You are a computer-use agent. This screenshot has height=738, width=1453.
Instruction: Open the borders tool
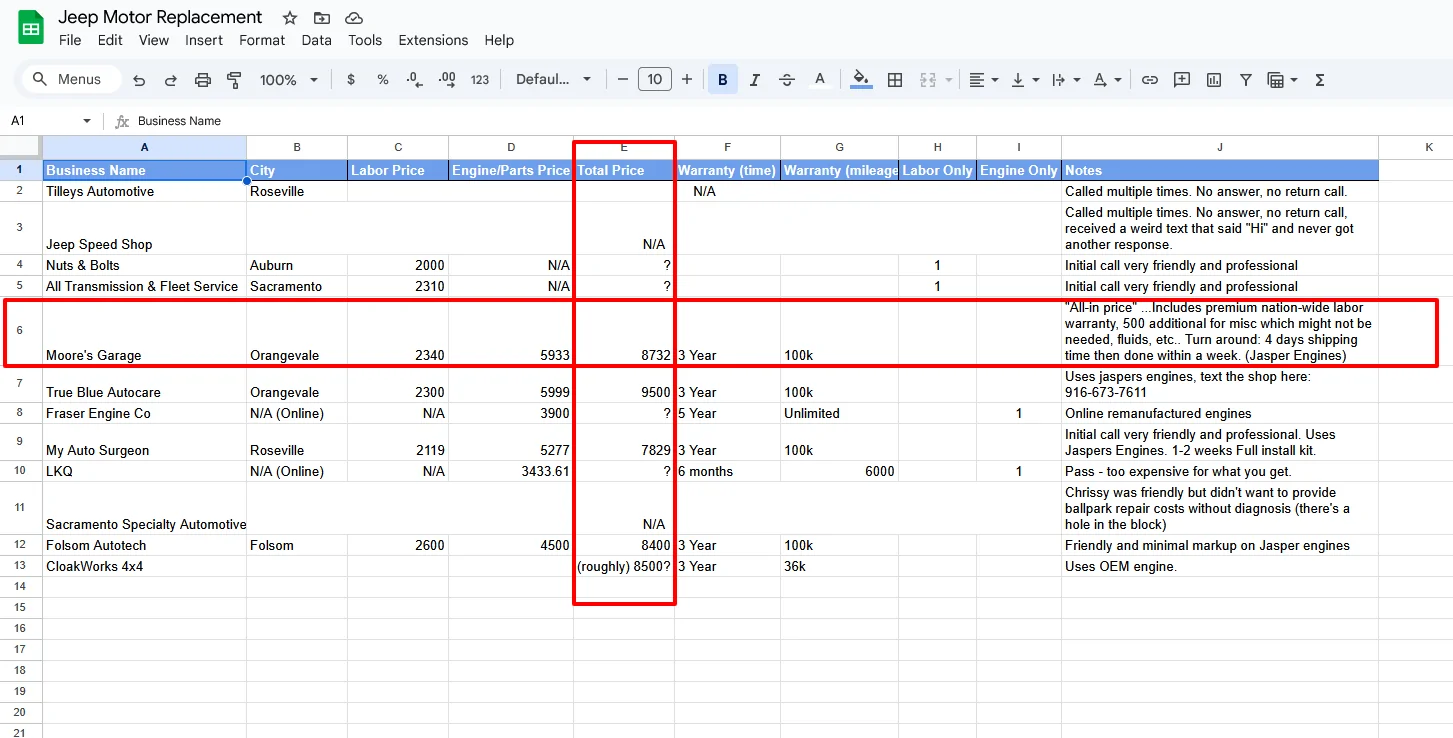(896, 80)
